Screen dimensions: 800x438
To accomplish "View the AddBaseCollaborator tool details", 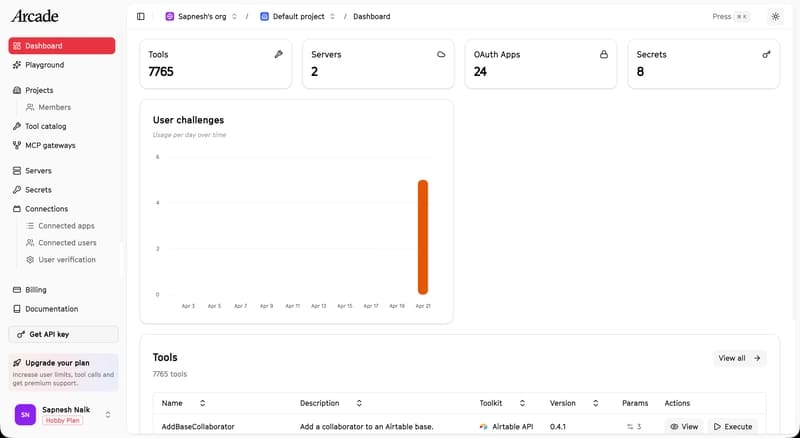I will 684,426.
